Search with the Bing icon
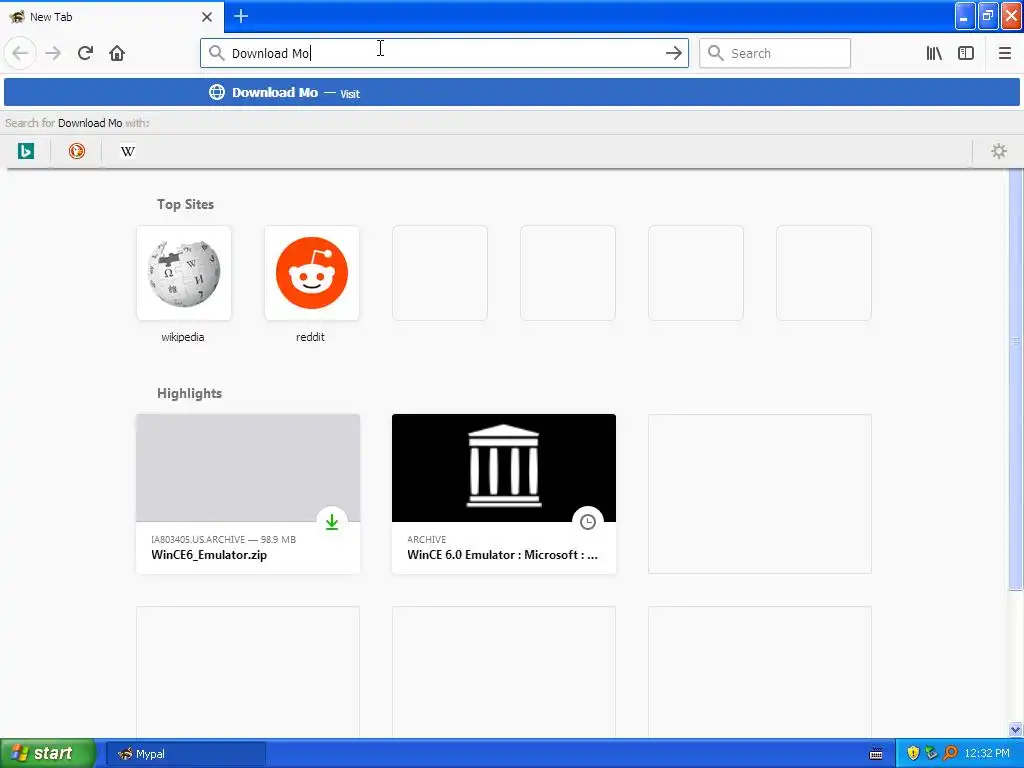 point(25,152)
